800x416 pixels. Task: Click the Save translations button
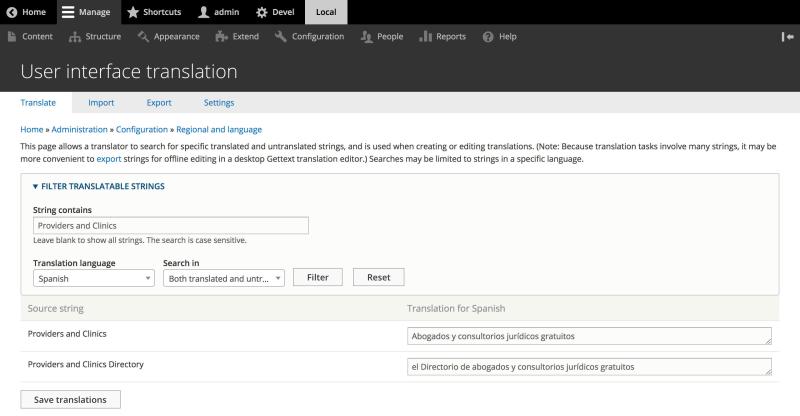coord(70,400)
